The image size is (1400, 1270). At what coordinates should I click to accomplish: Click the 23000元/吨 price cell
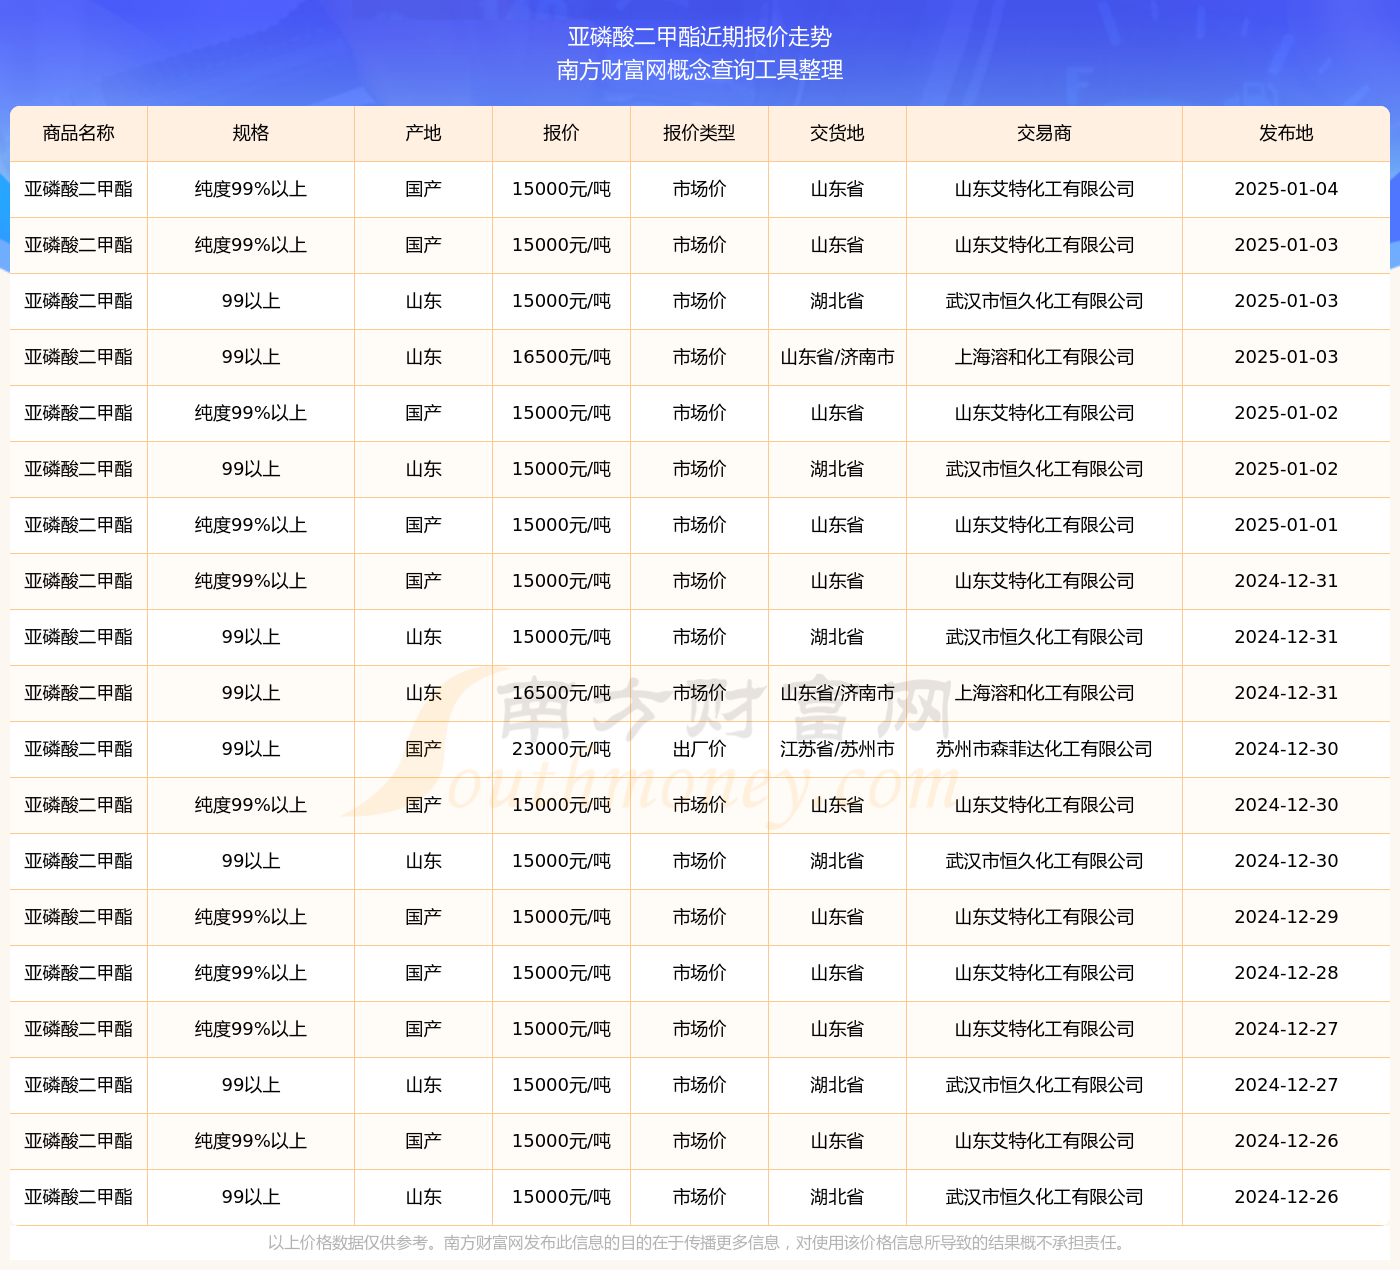562,749
